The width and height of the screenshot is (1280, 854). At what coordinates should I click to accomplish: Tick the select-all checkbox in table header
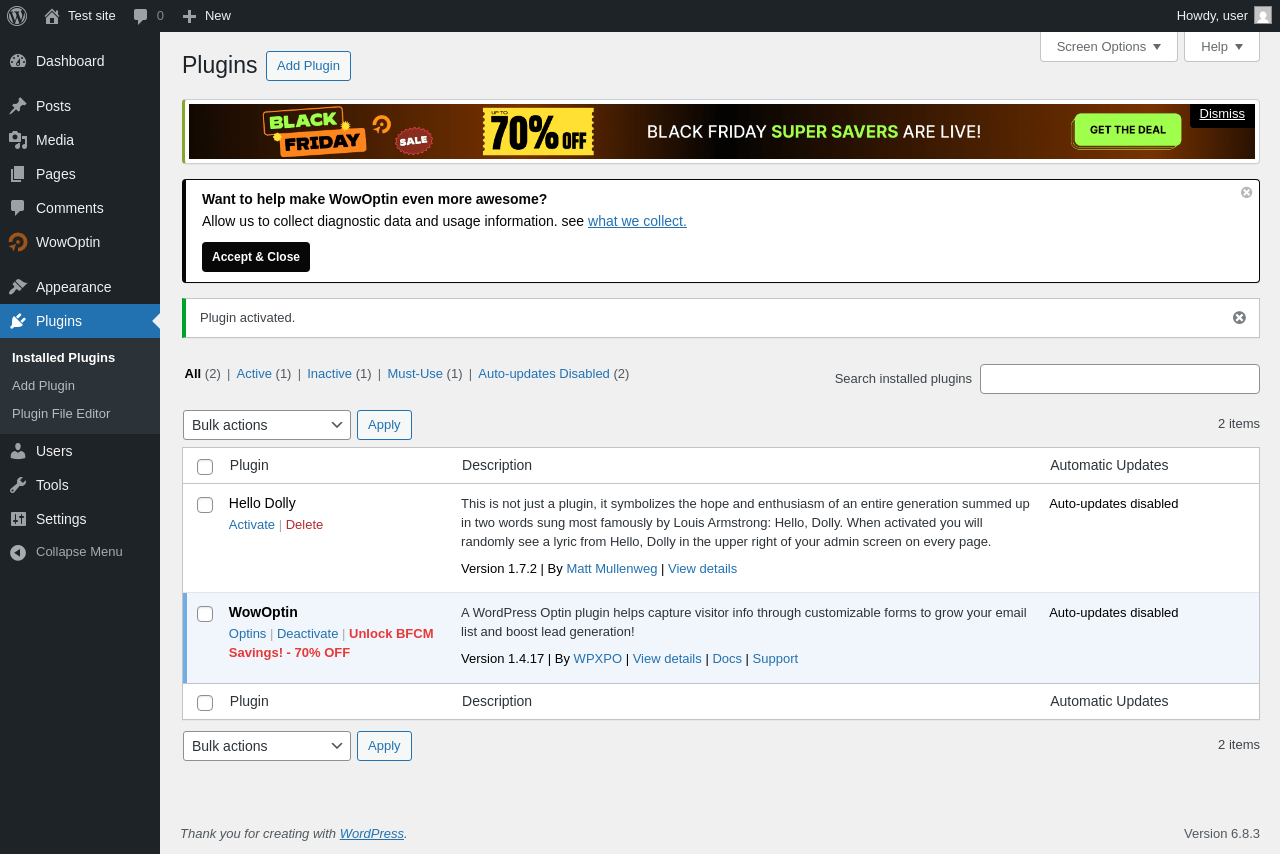[x=205, y=467]
